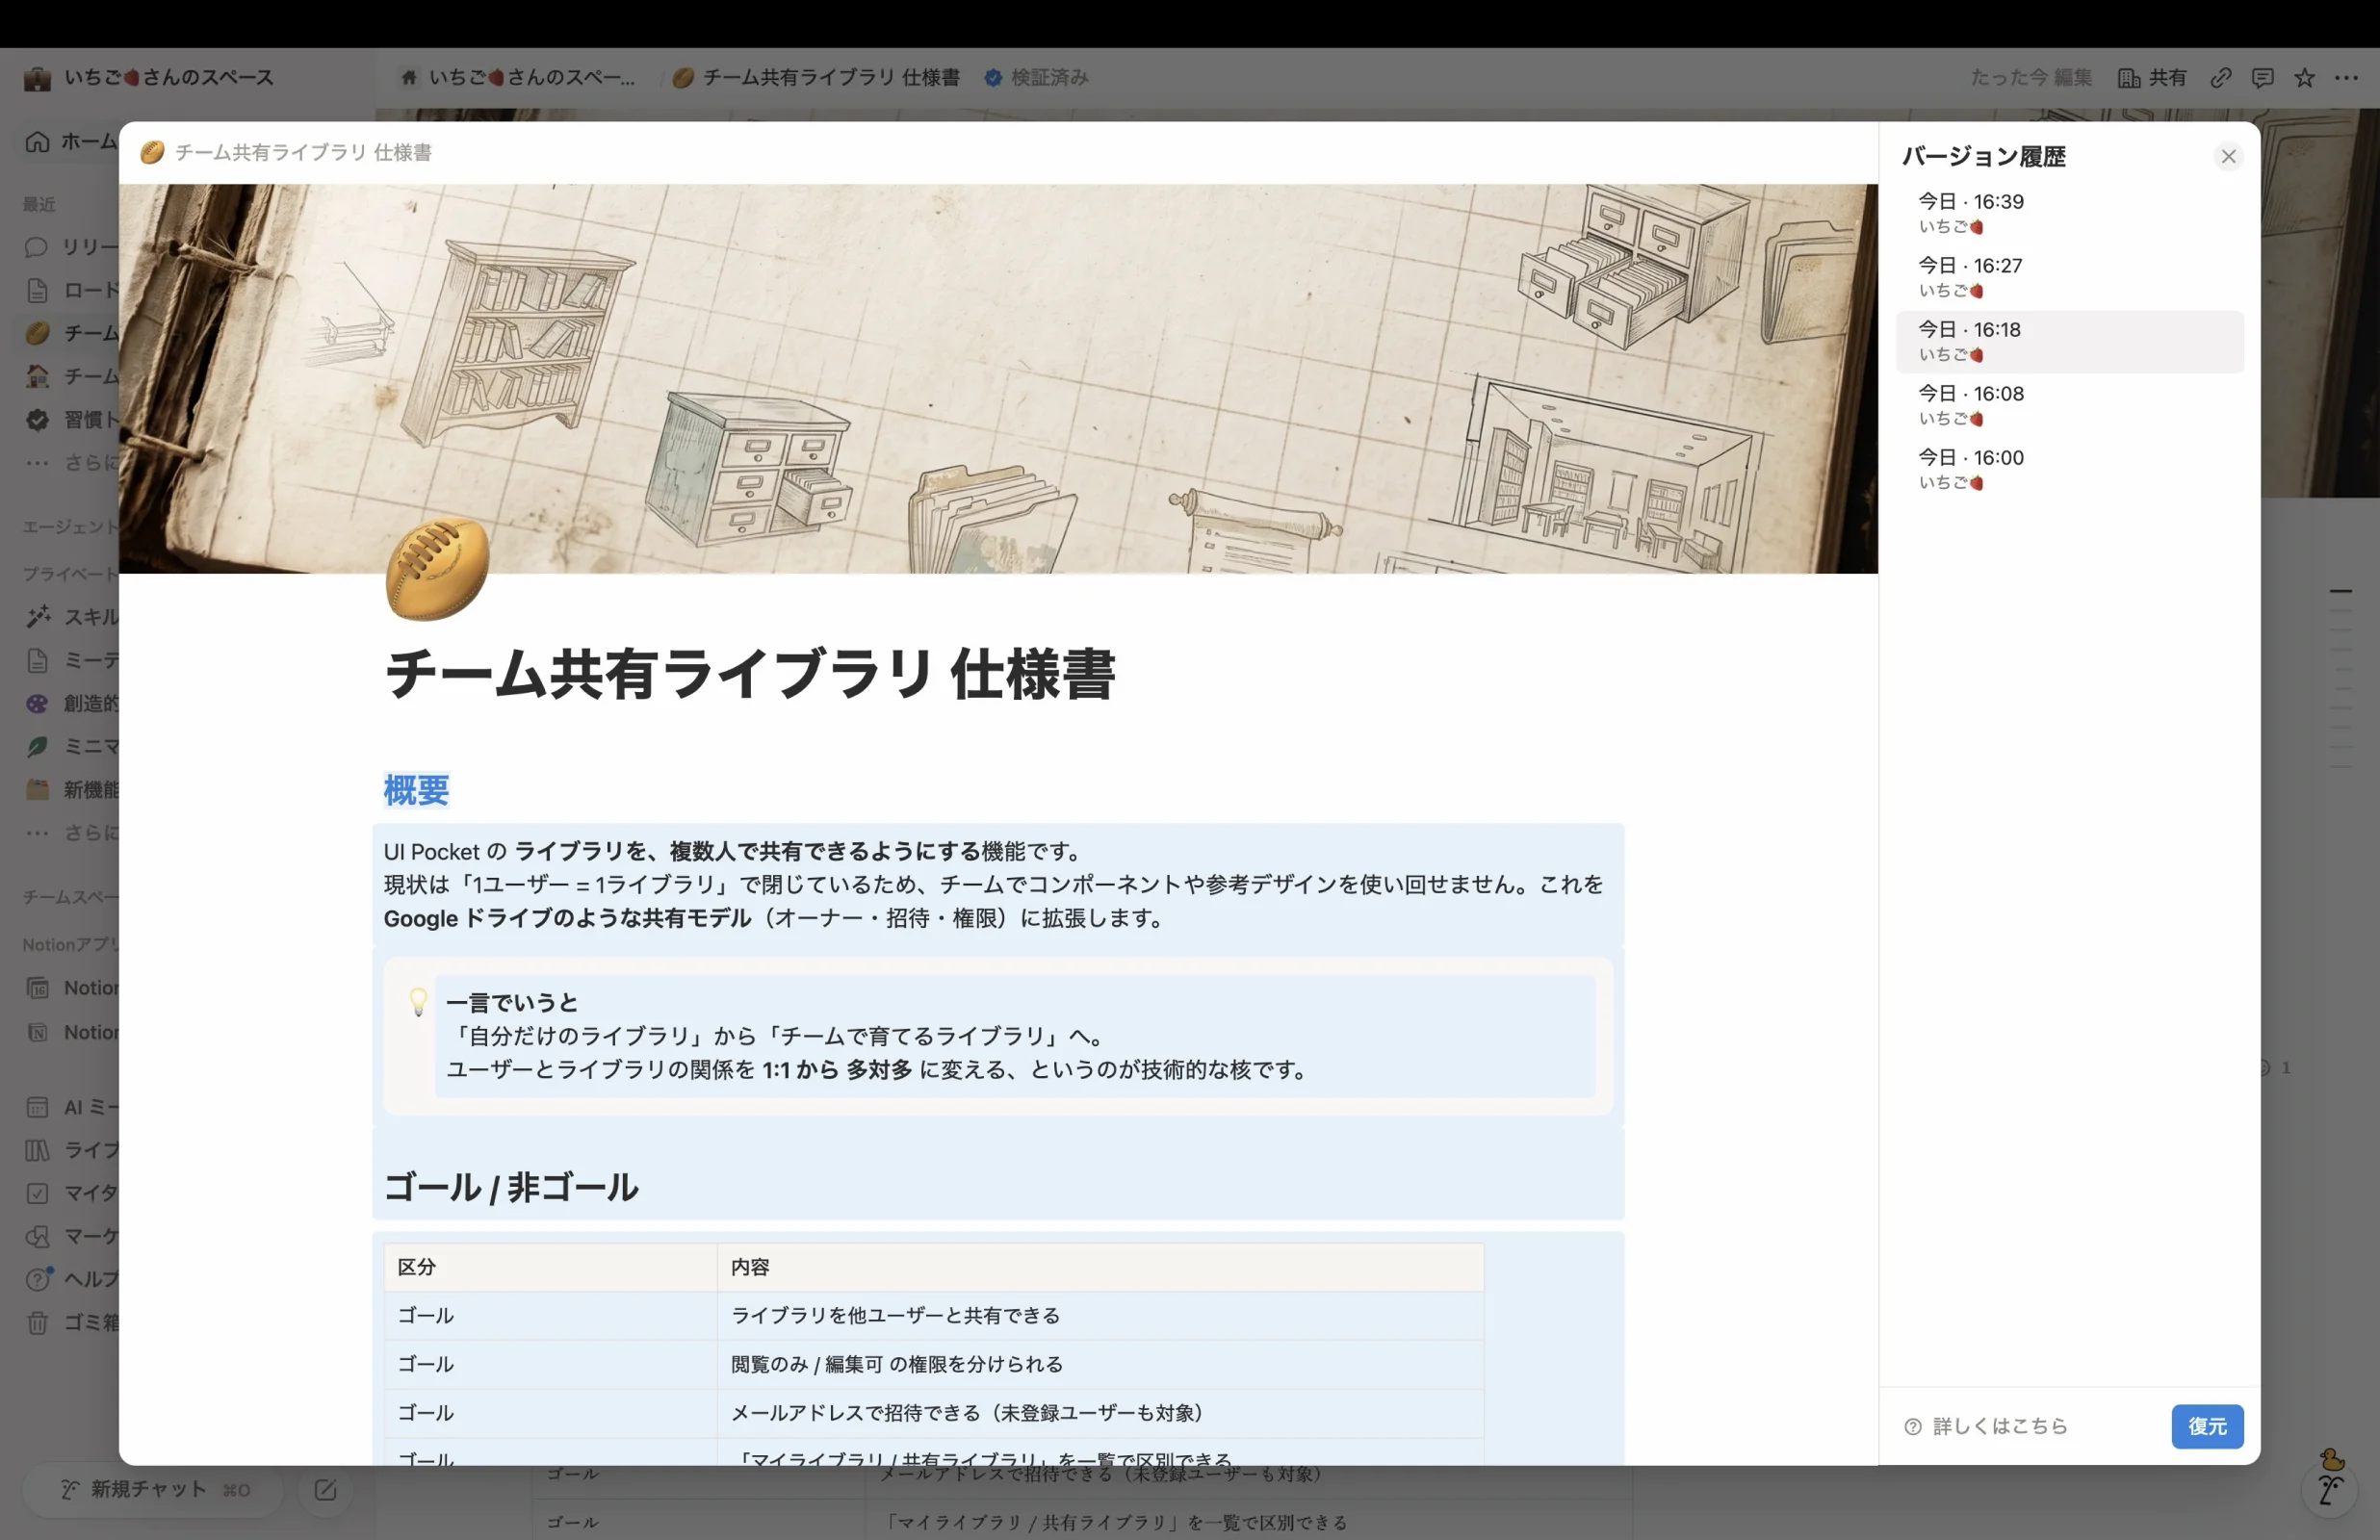Click the 内容 table header cell
Image resolution: width=2380 pixels, height=1540 pixels.
click(1100, 1267)
